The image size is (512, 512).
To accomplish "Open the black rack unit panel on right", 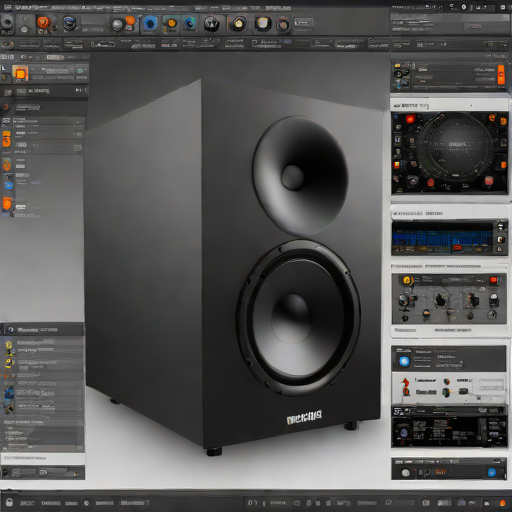I will [449, 427].
